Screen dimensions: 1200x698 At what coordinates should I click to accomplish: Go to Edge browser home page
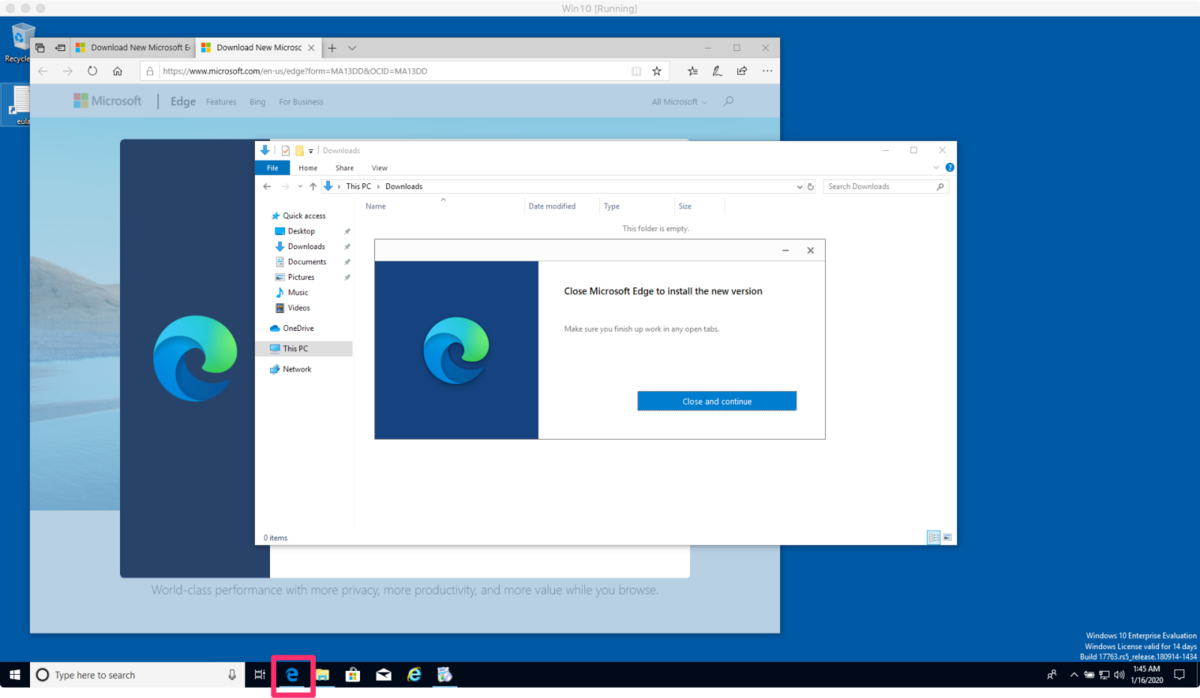coord(118,71)
